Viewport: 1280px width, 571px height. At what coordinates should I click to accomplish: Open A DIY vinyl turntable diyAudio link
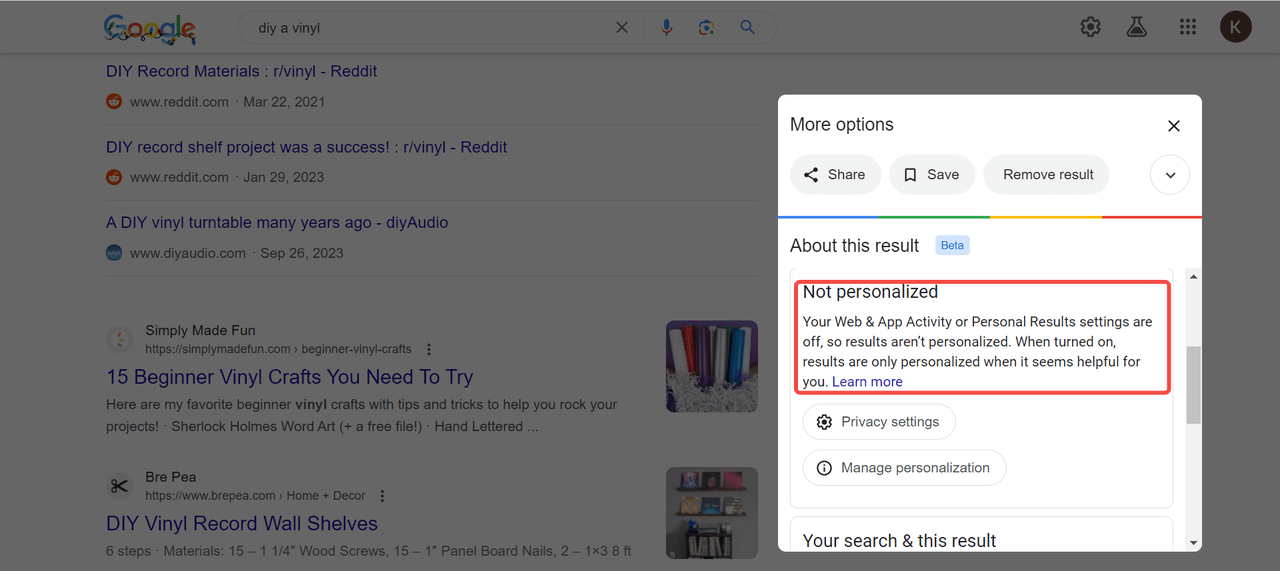tap(277, 222)
